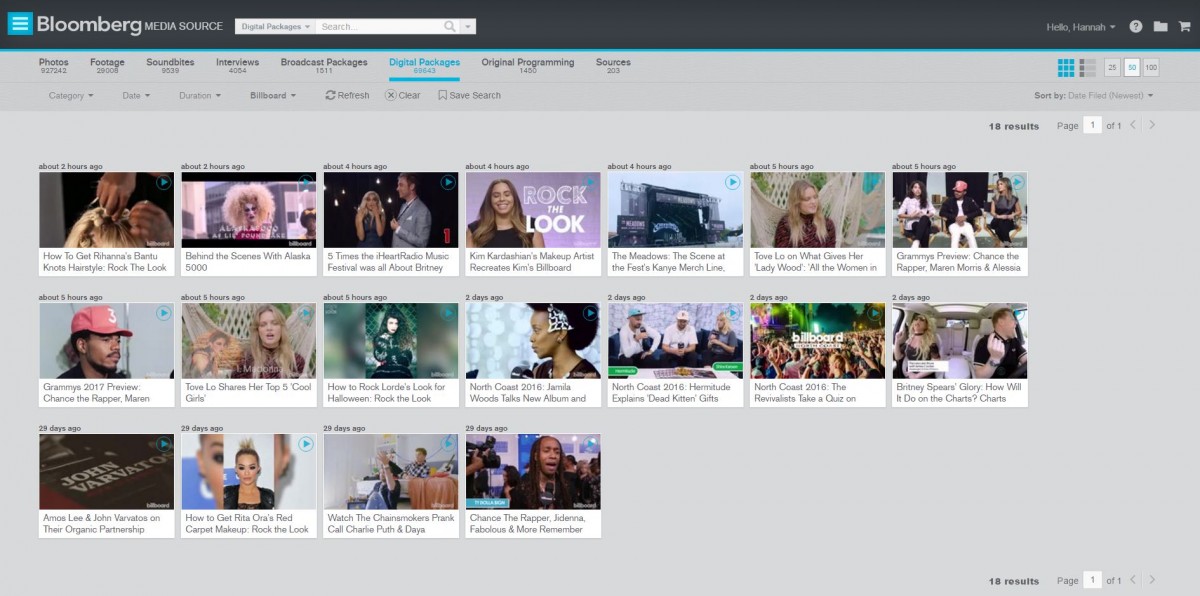
Task: Open the Billboard filter dropdown
Action: pos(274,96)
